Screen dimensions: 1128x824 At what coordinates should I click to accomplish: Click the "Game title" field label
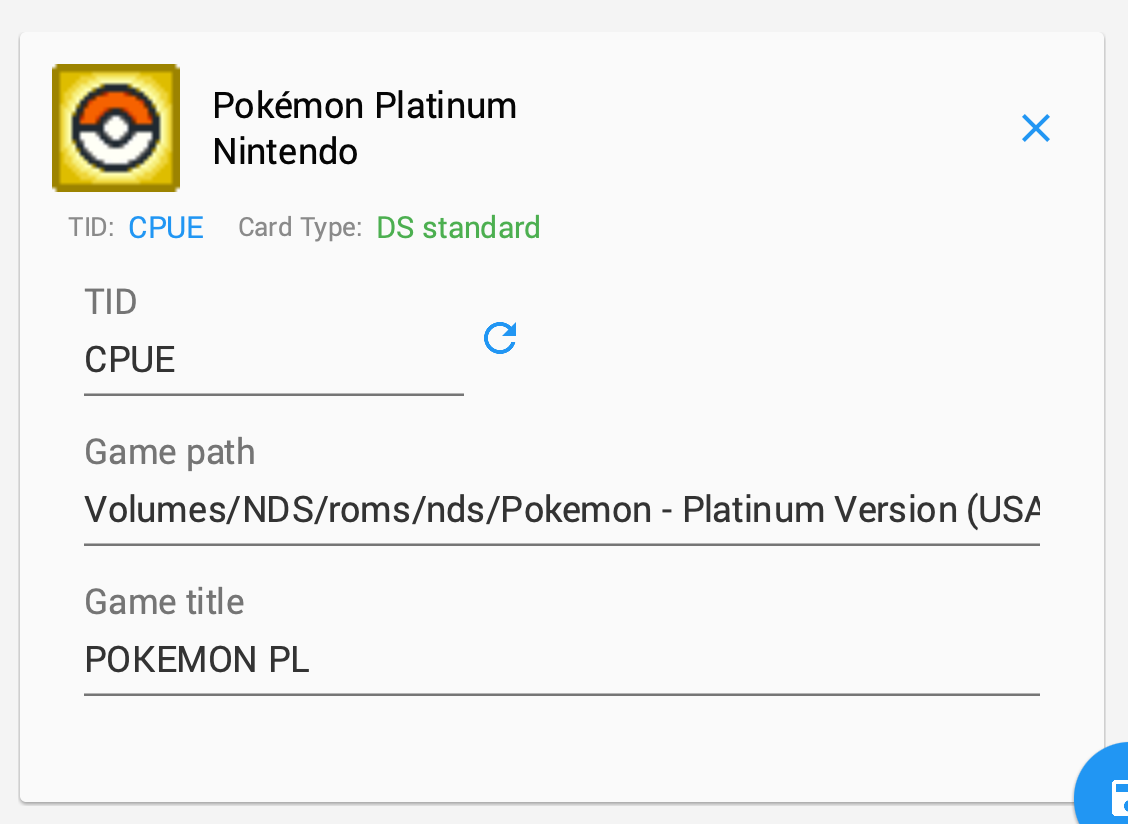tap(164, 602)
